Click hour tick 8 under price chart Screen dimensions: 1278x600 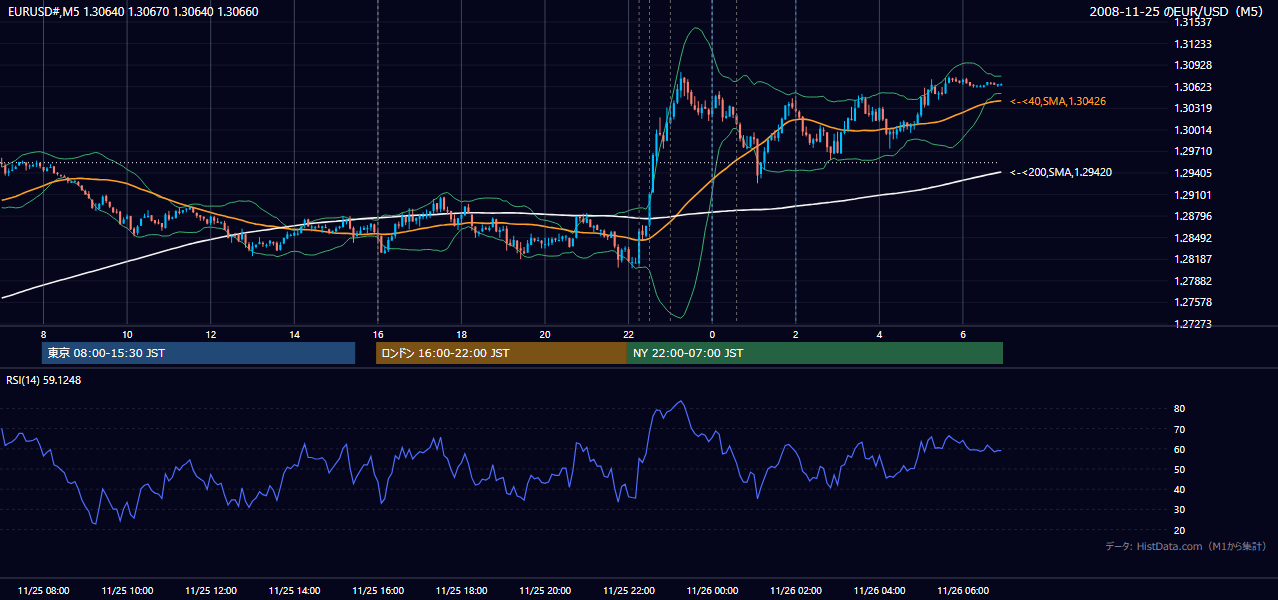coord(44,334)
